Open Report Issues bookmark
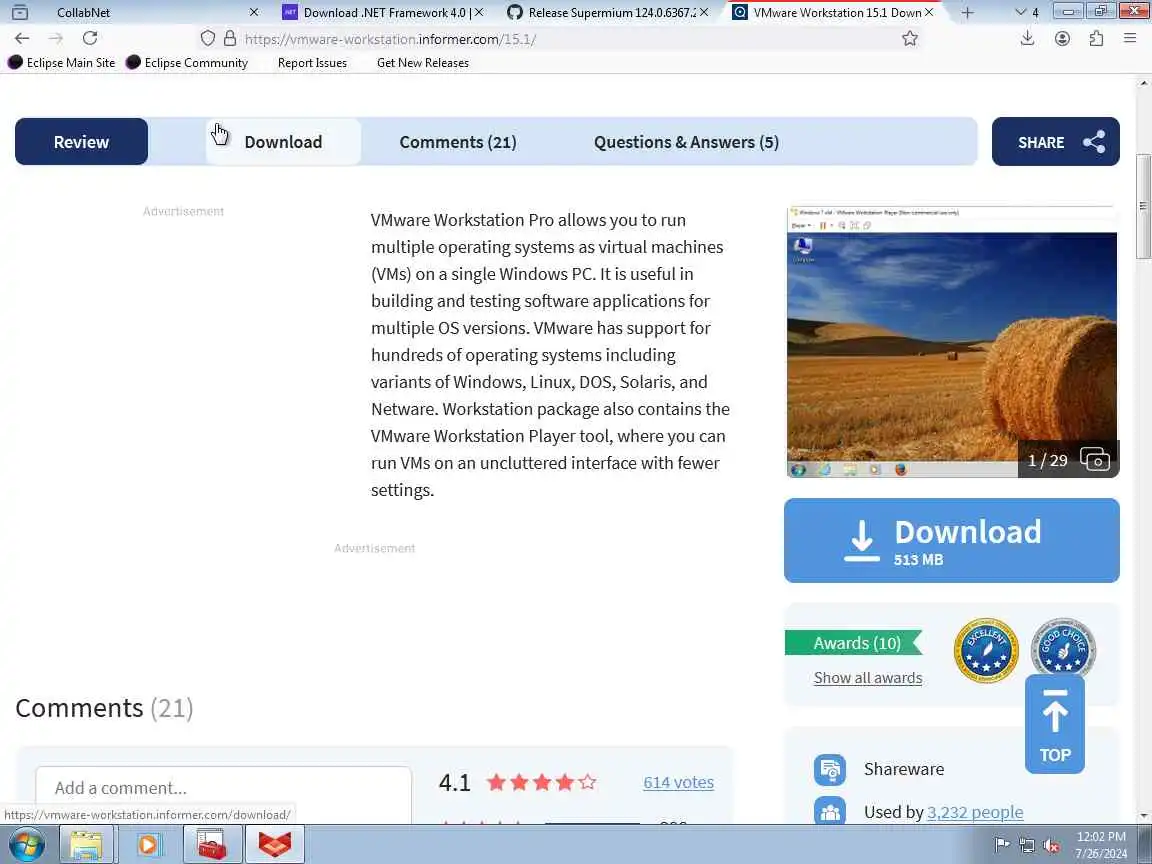Screen dimensions: 1152x864 point(312,62)
